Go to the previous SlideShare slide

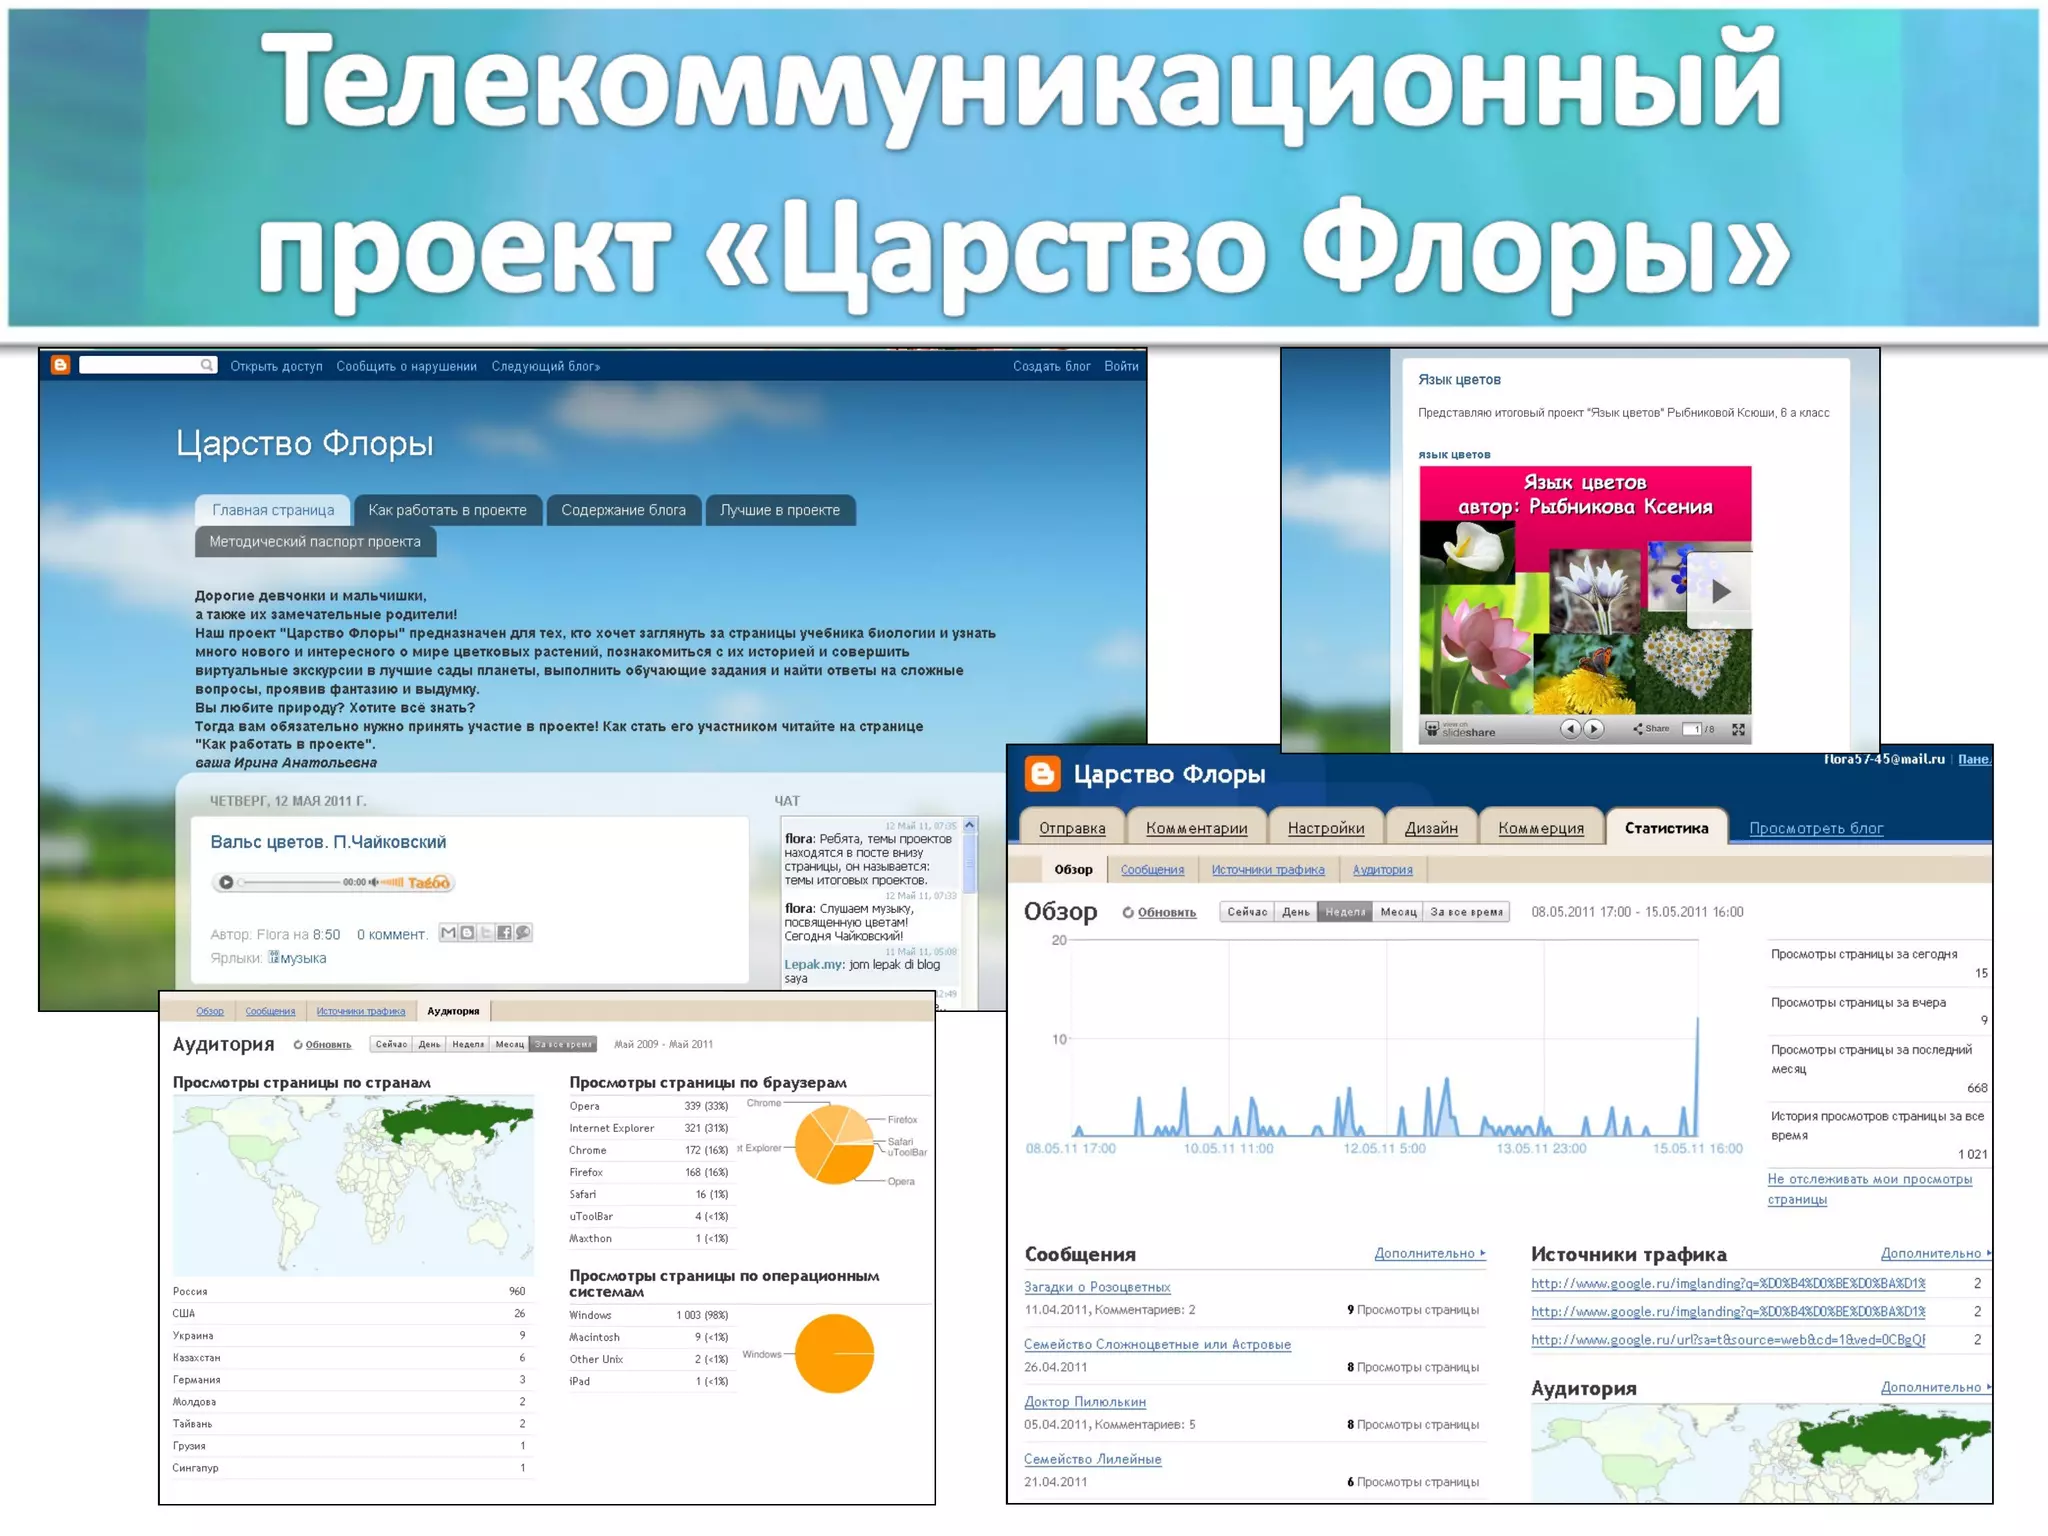click(1570, 729)
